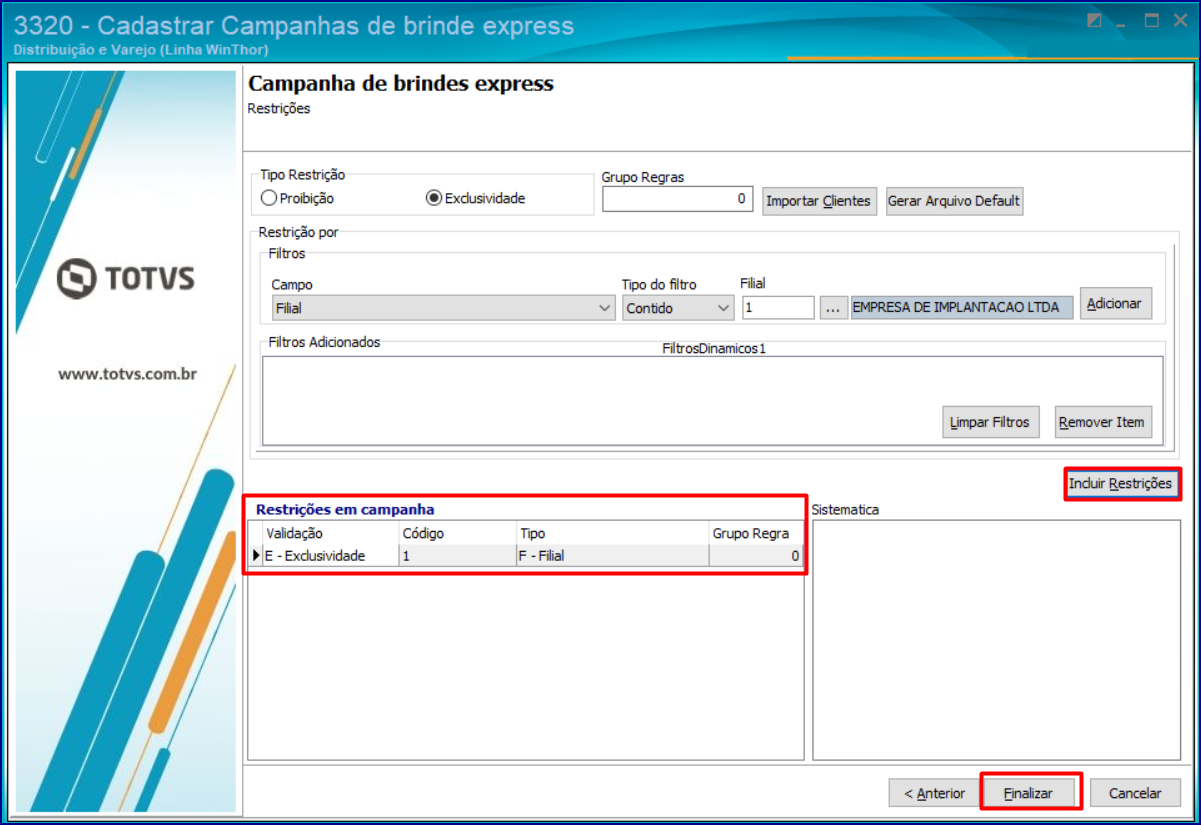Open Filial lookup with the ellipsis button
Image resolution: width=1201 pixels, height=825 pixels.
click(833, 308)
